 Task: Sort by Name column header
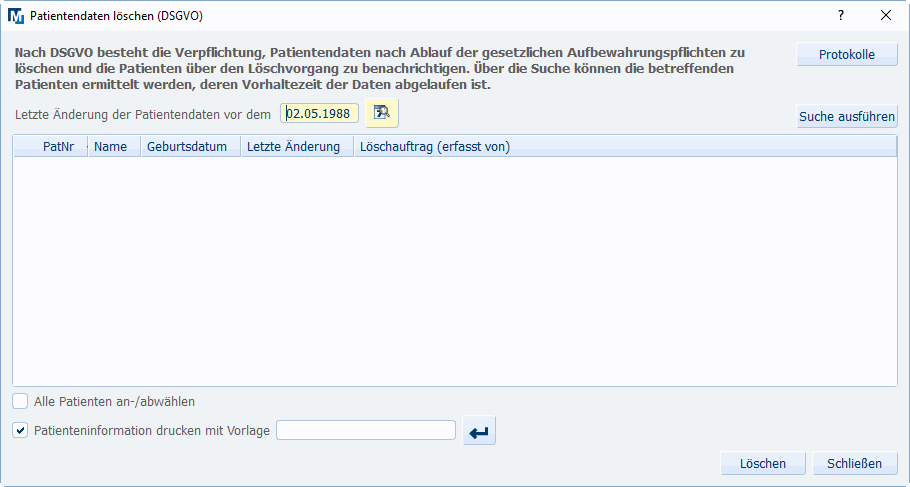(x=115, y=146)
